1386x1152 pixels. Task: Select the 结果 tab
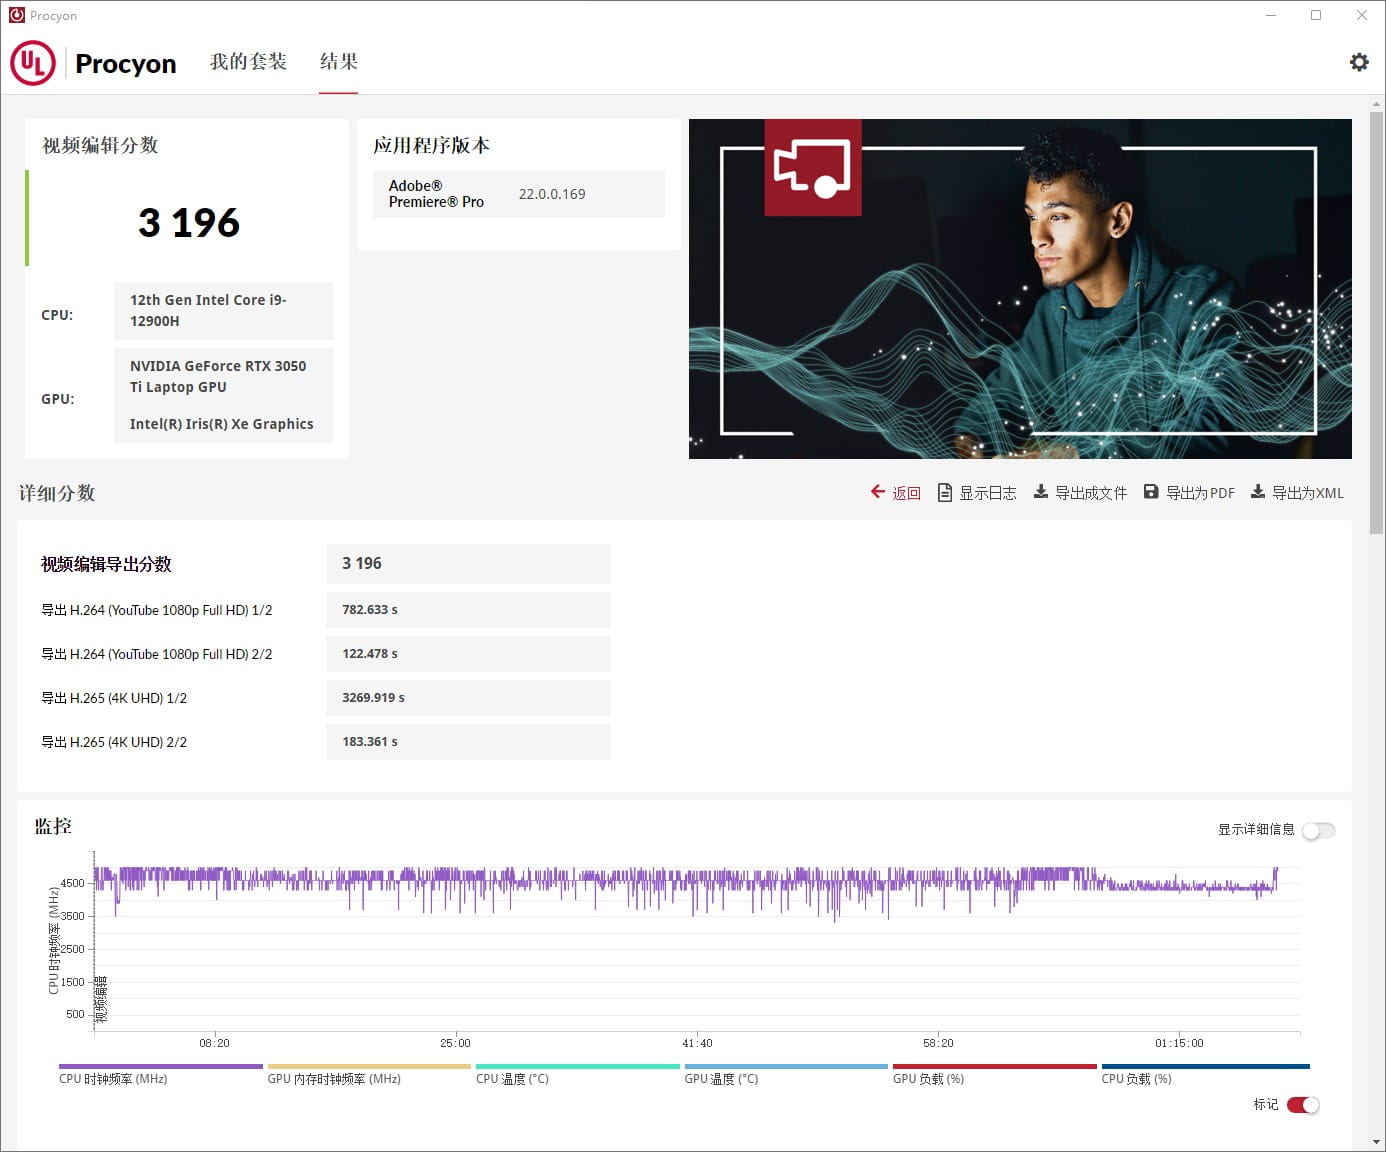coord(339,62)
